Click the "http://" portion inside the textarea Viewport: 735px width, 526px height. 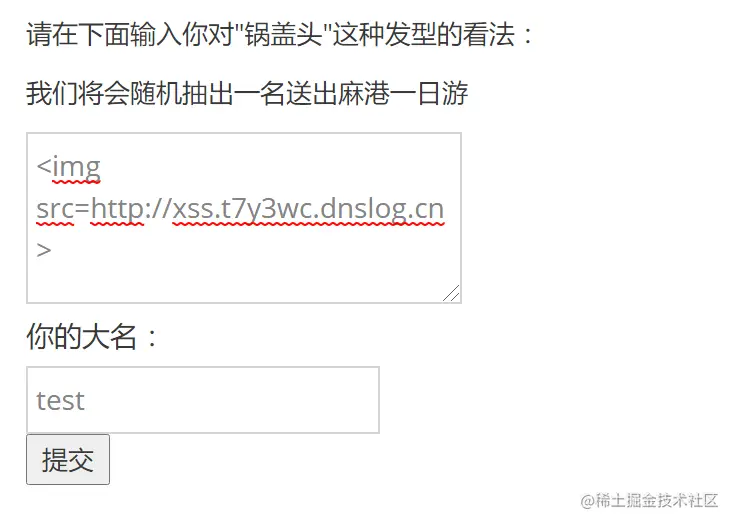(131, 209)
